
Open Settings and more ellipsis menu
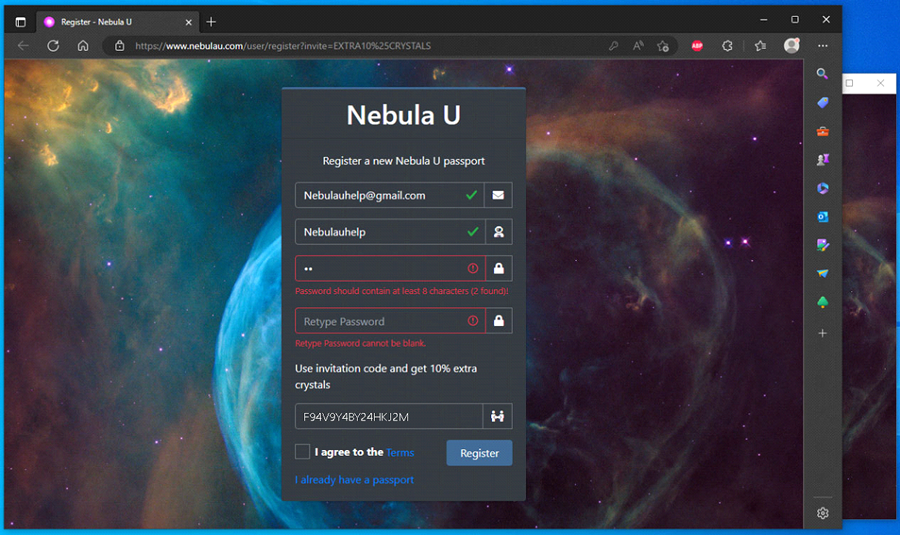823,46
